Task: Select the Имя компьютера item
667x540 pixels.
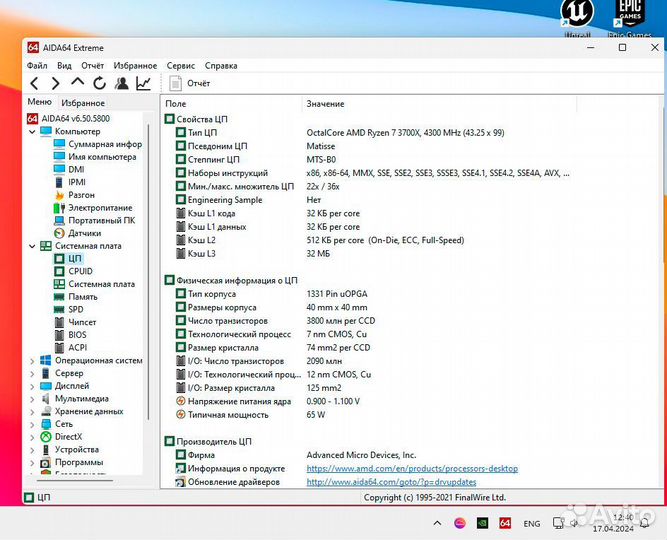Action: (102, 157)
